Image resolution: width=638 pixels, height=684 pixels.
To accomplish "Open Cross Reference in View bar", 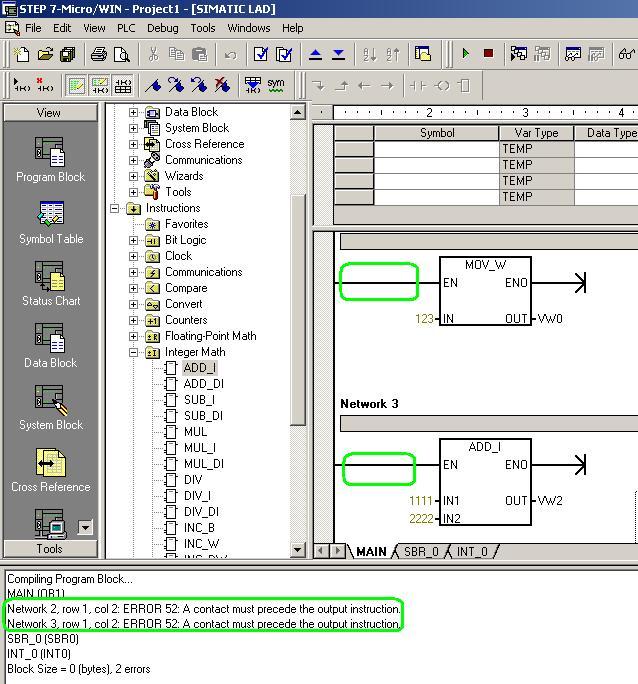I will pyautogui.click(x=51, y=470).
